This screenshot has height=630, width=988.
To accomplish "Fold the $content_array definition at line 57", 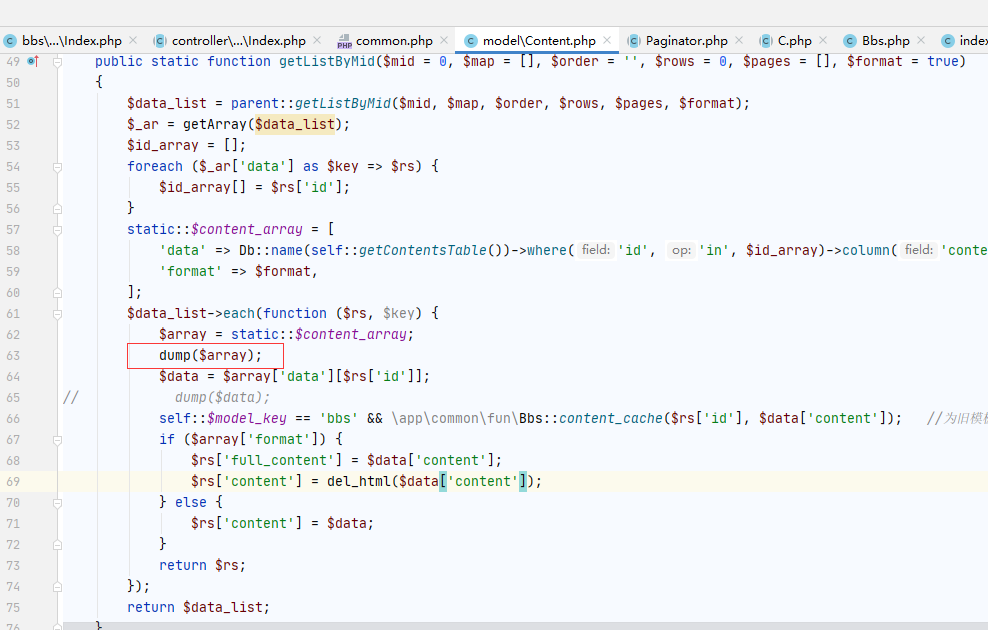I will [58, 229].
